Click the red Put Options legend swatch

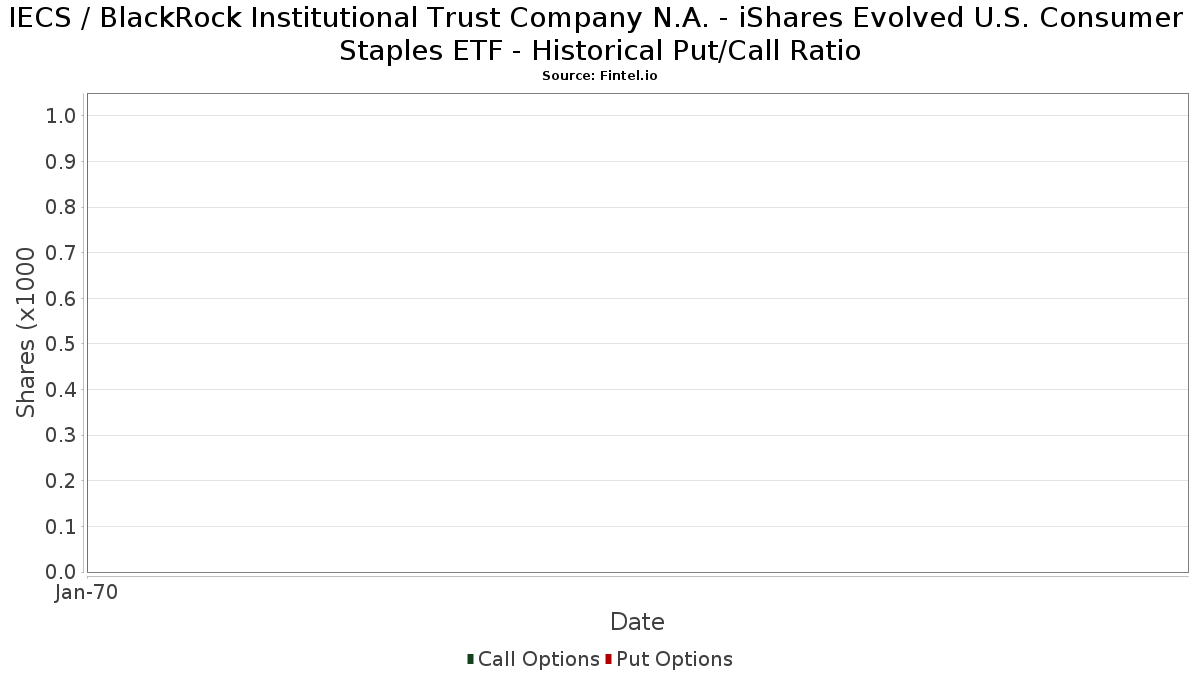click(x=608, y=659)
